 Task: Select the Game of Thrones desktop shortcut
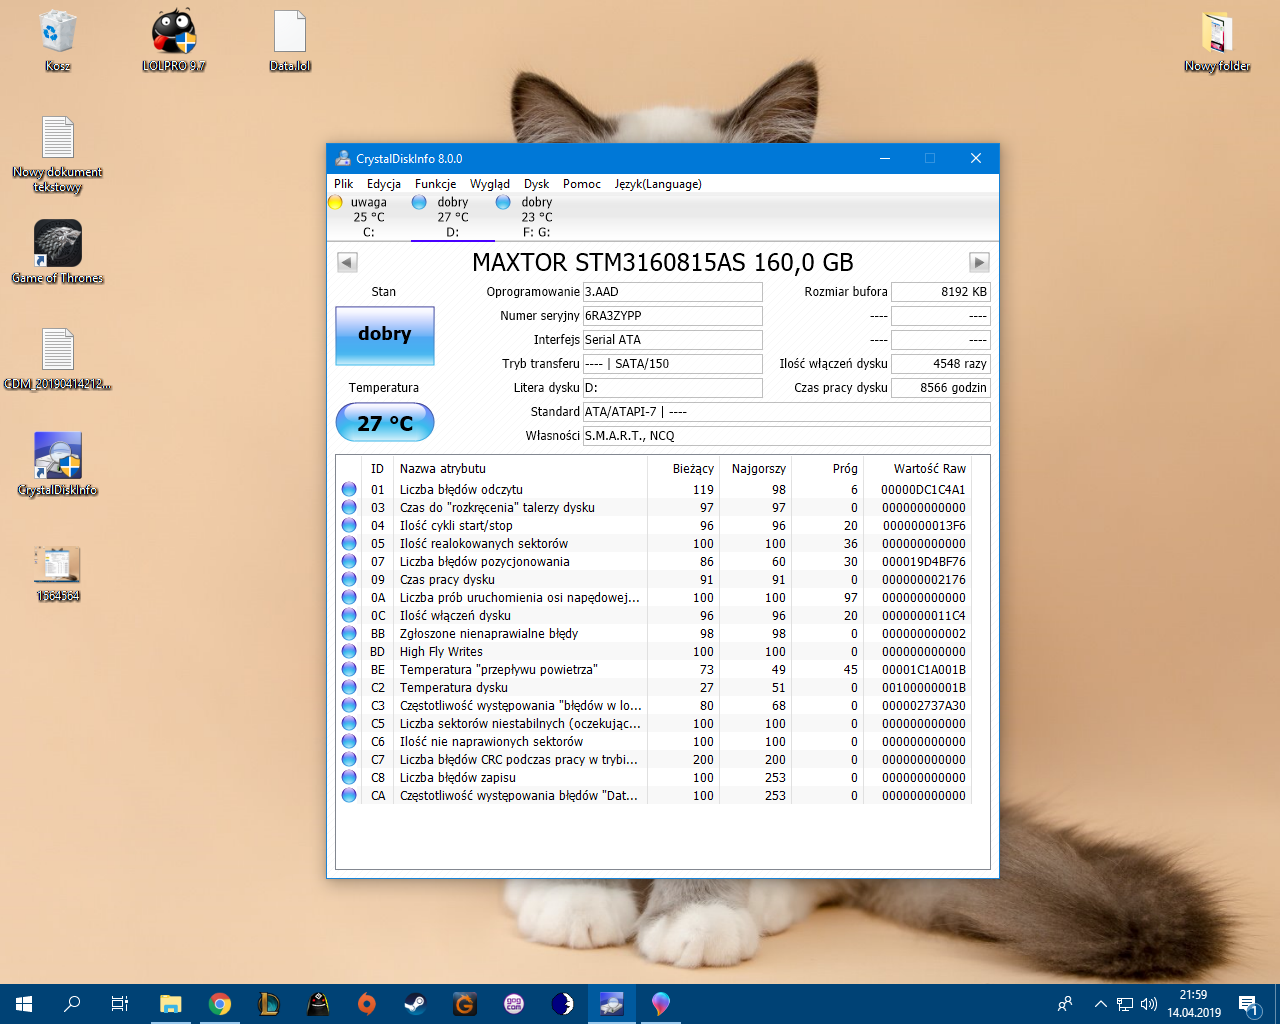click(x=58, y=252)
